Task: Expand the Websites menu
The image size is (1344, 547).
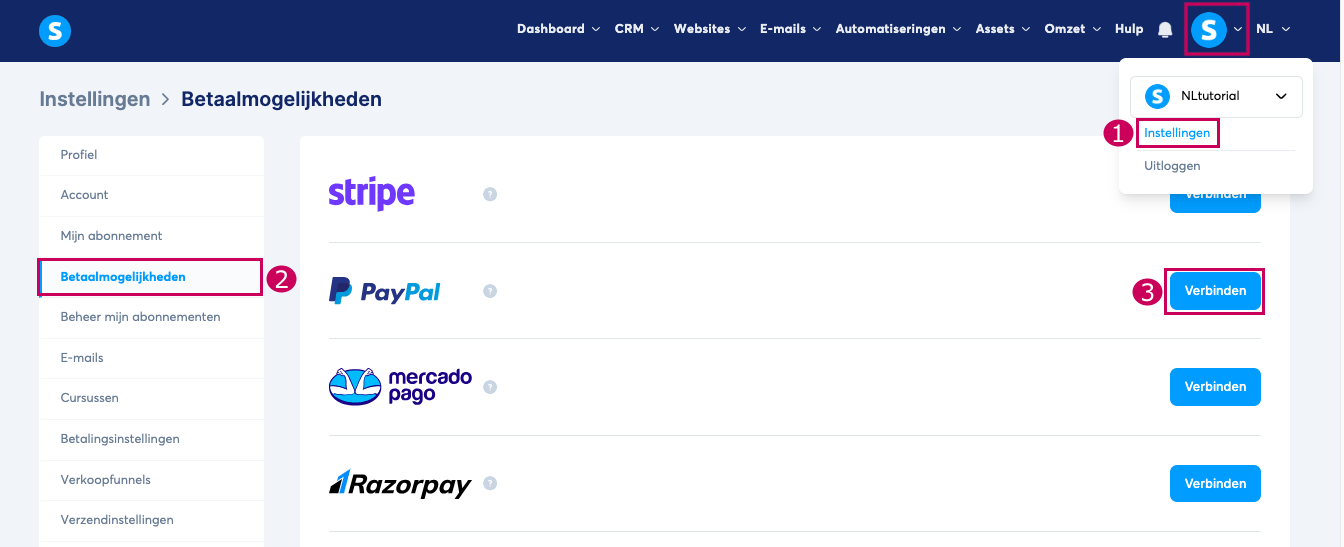Action: tap(710, 29)
